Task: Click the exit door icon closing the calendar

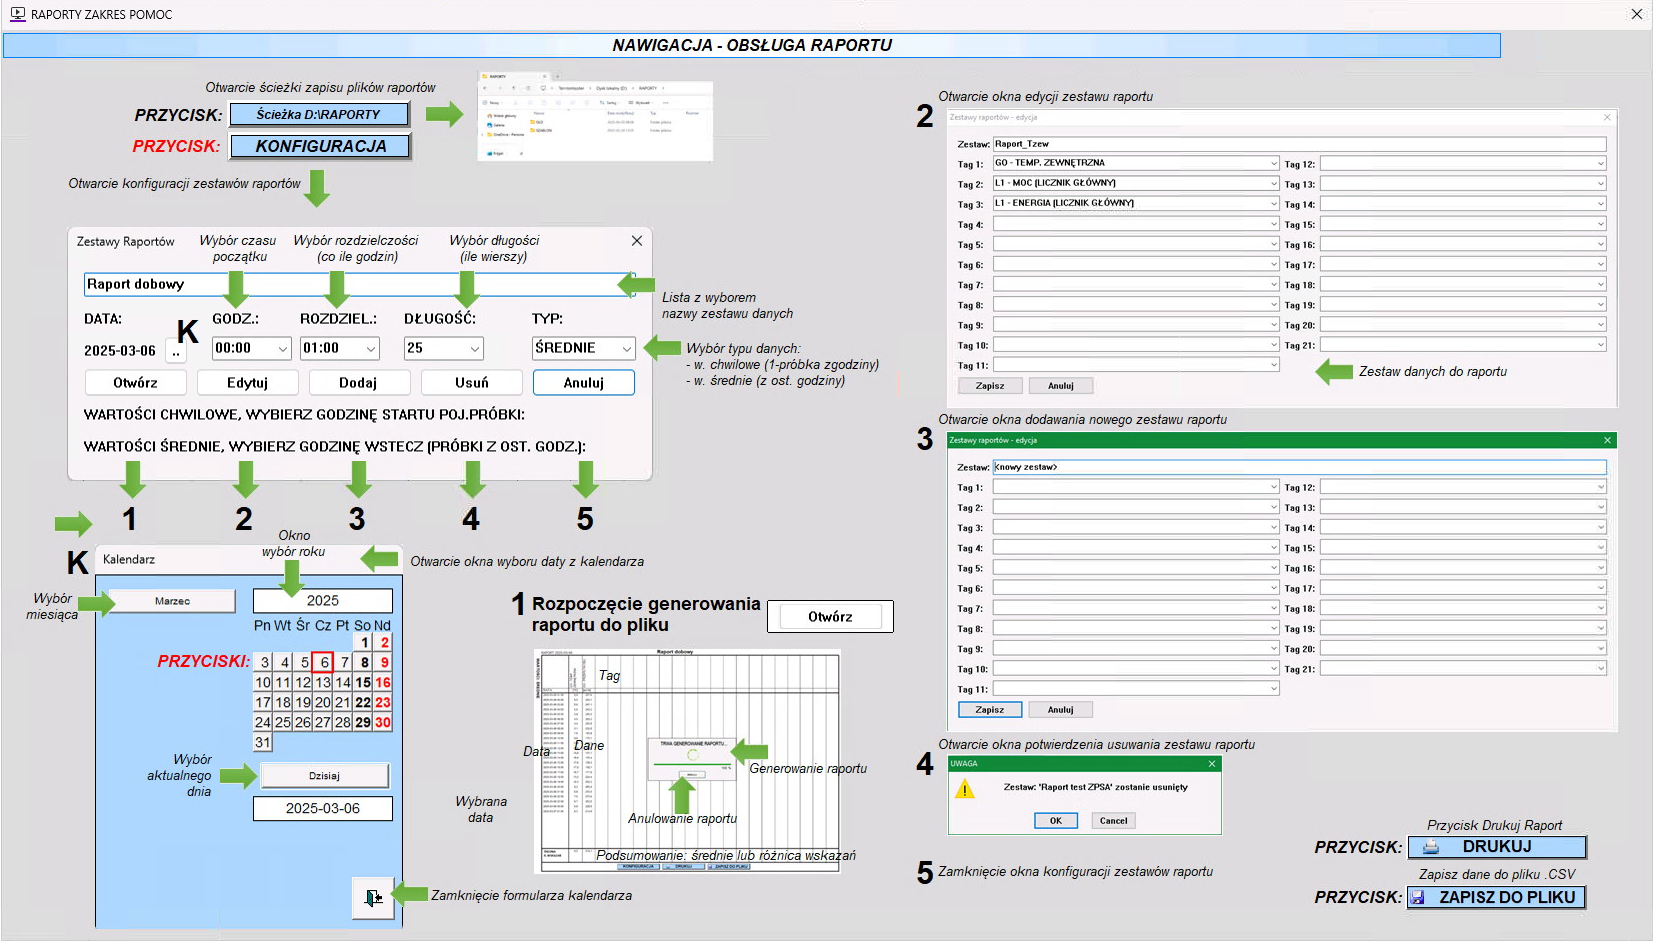Action: coord(372,897)
